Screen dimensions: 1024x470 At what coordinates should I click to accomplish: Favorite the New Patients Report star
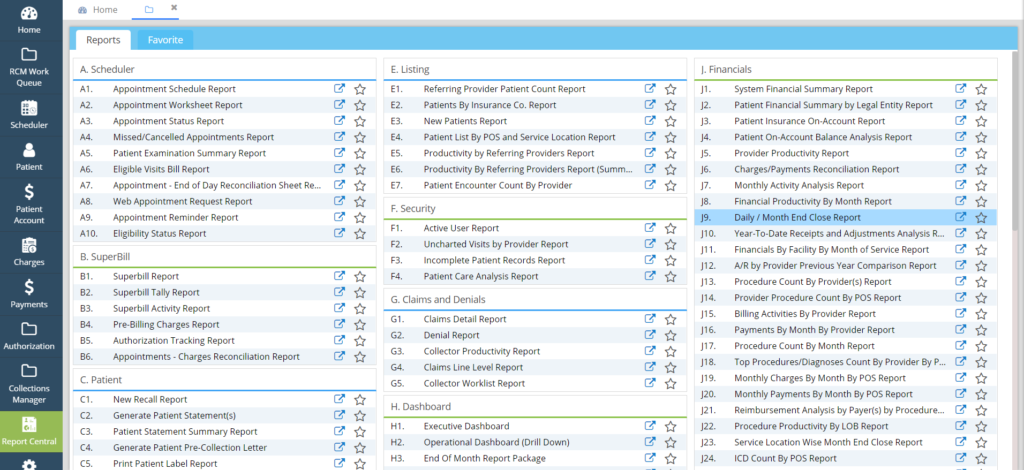(x=670, y=121)
